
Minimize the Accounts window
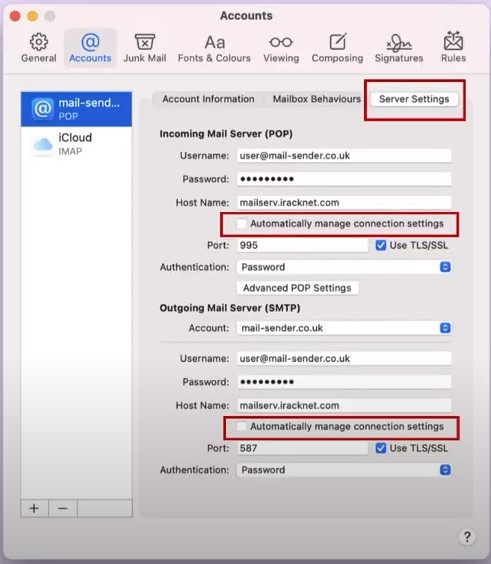click(32, 16)
